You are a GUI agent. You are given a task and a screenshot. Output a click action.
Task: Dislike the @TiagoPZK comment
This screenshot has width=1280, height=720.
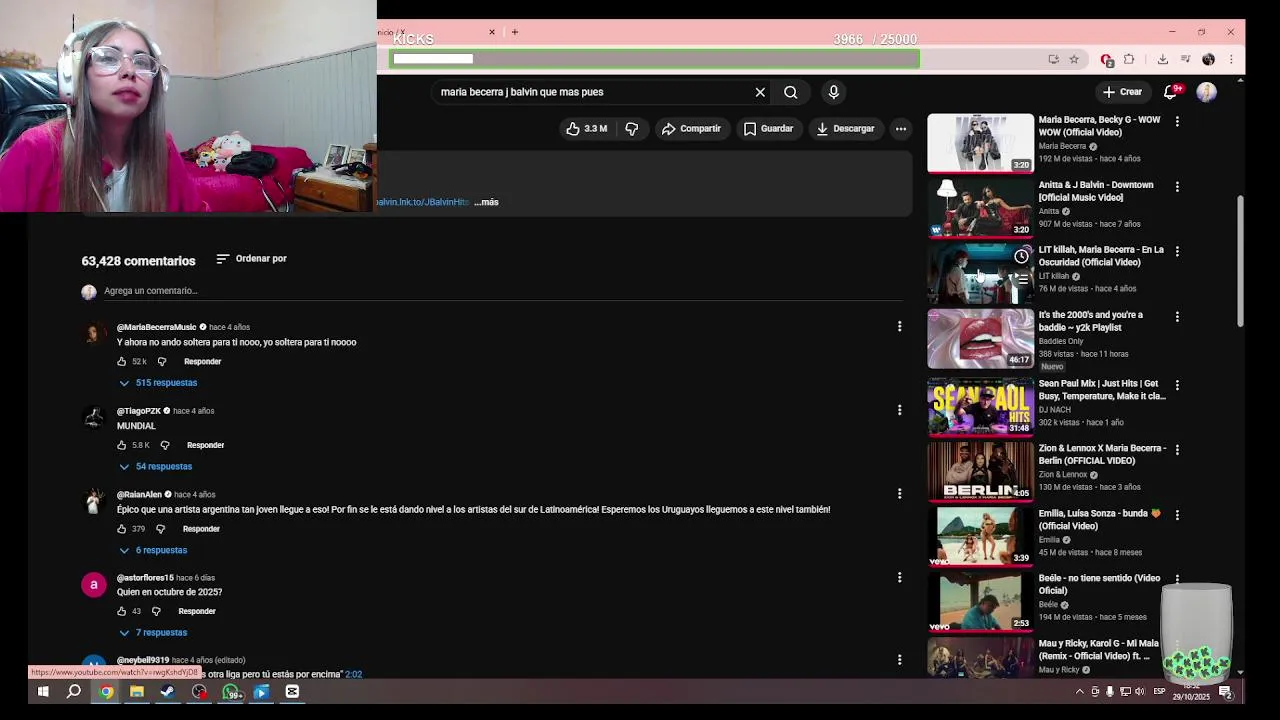tap(165, 445)
